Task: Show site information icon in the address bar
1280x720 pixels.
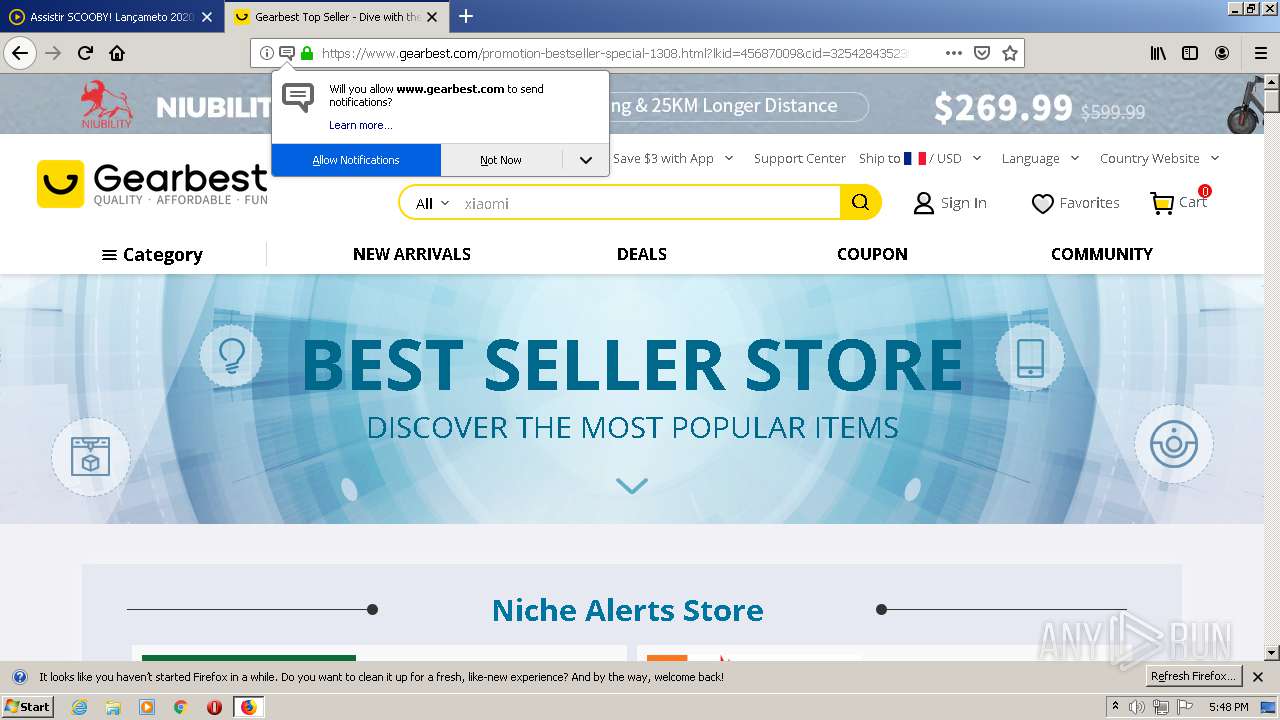Action: coord(267,53)
